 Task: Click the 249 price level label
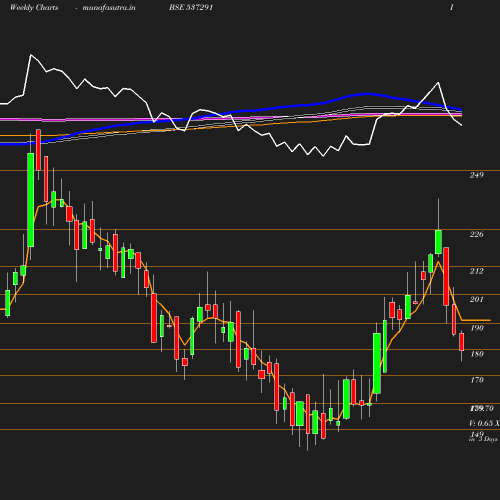click(x=476, y=175)
